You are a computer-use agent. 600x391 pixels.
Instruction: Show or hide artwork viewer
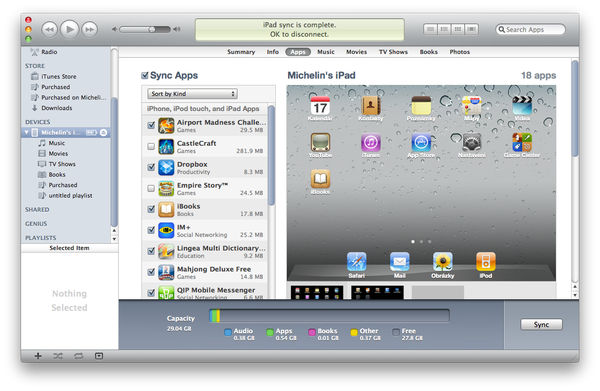point(99,356)
